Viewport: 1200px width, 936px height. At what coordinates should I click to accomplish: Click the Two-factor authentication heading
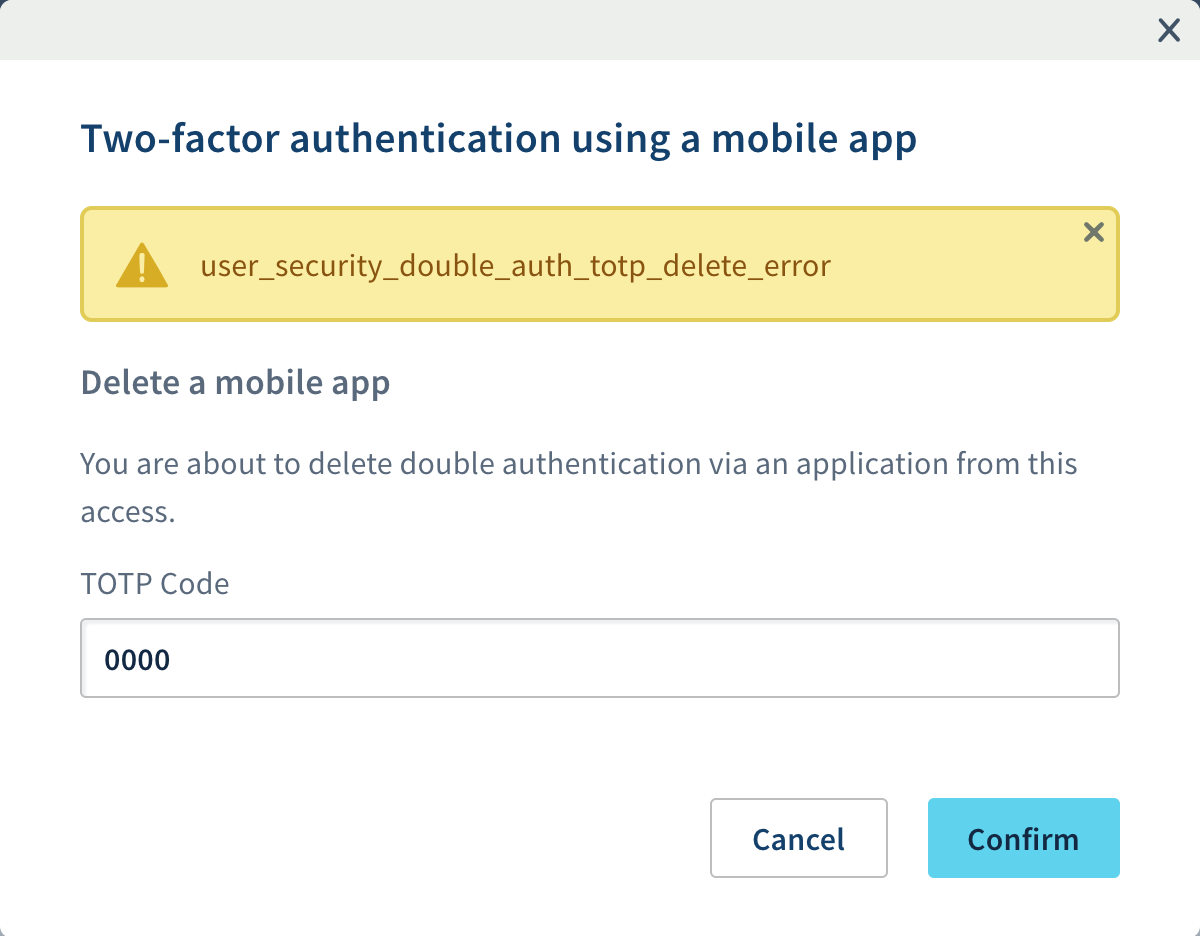coord(501,138)
